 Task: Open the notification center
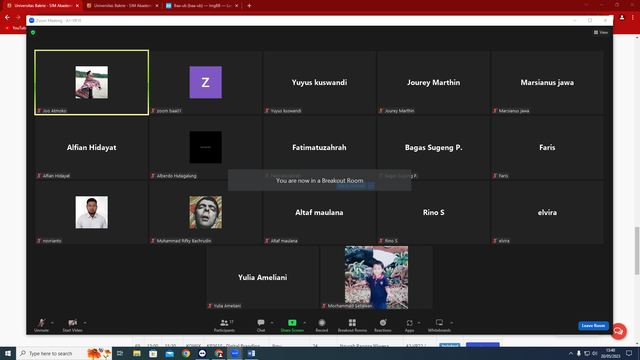tap(629, 353)
